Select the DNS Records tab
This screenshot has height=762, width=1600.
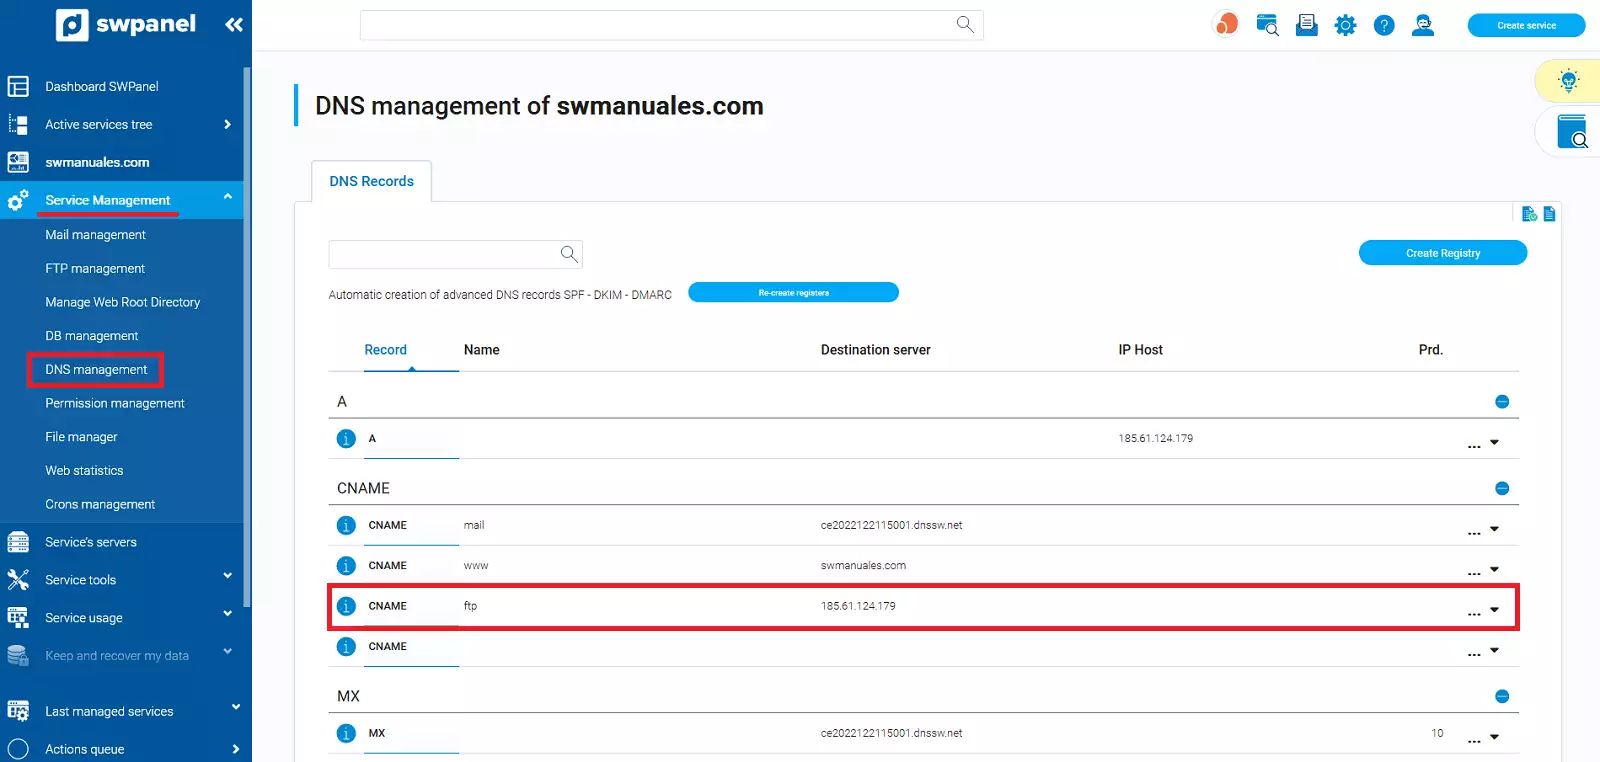(x=371, y=181)
